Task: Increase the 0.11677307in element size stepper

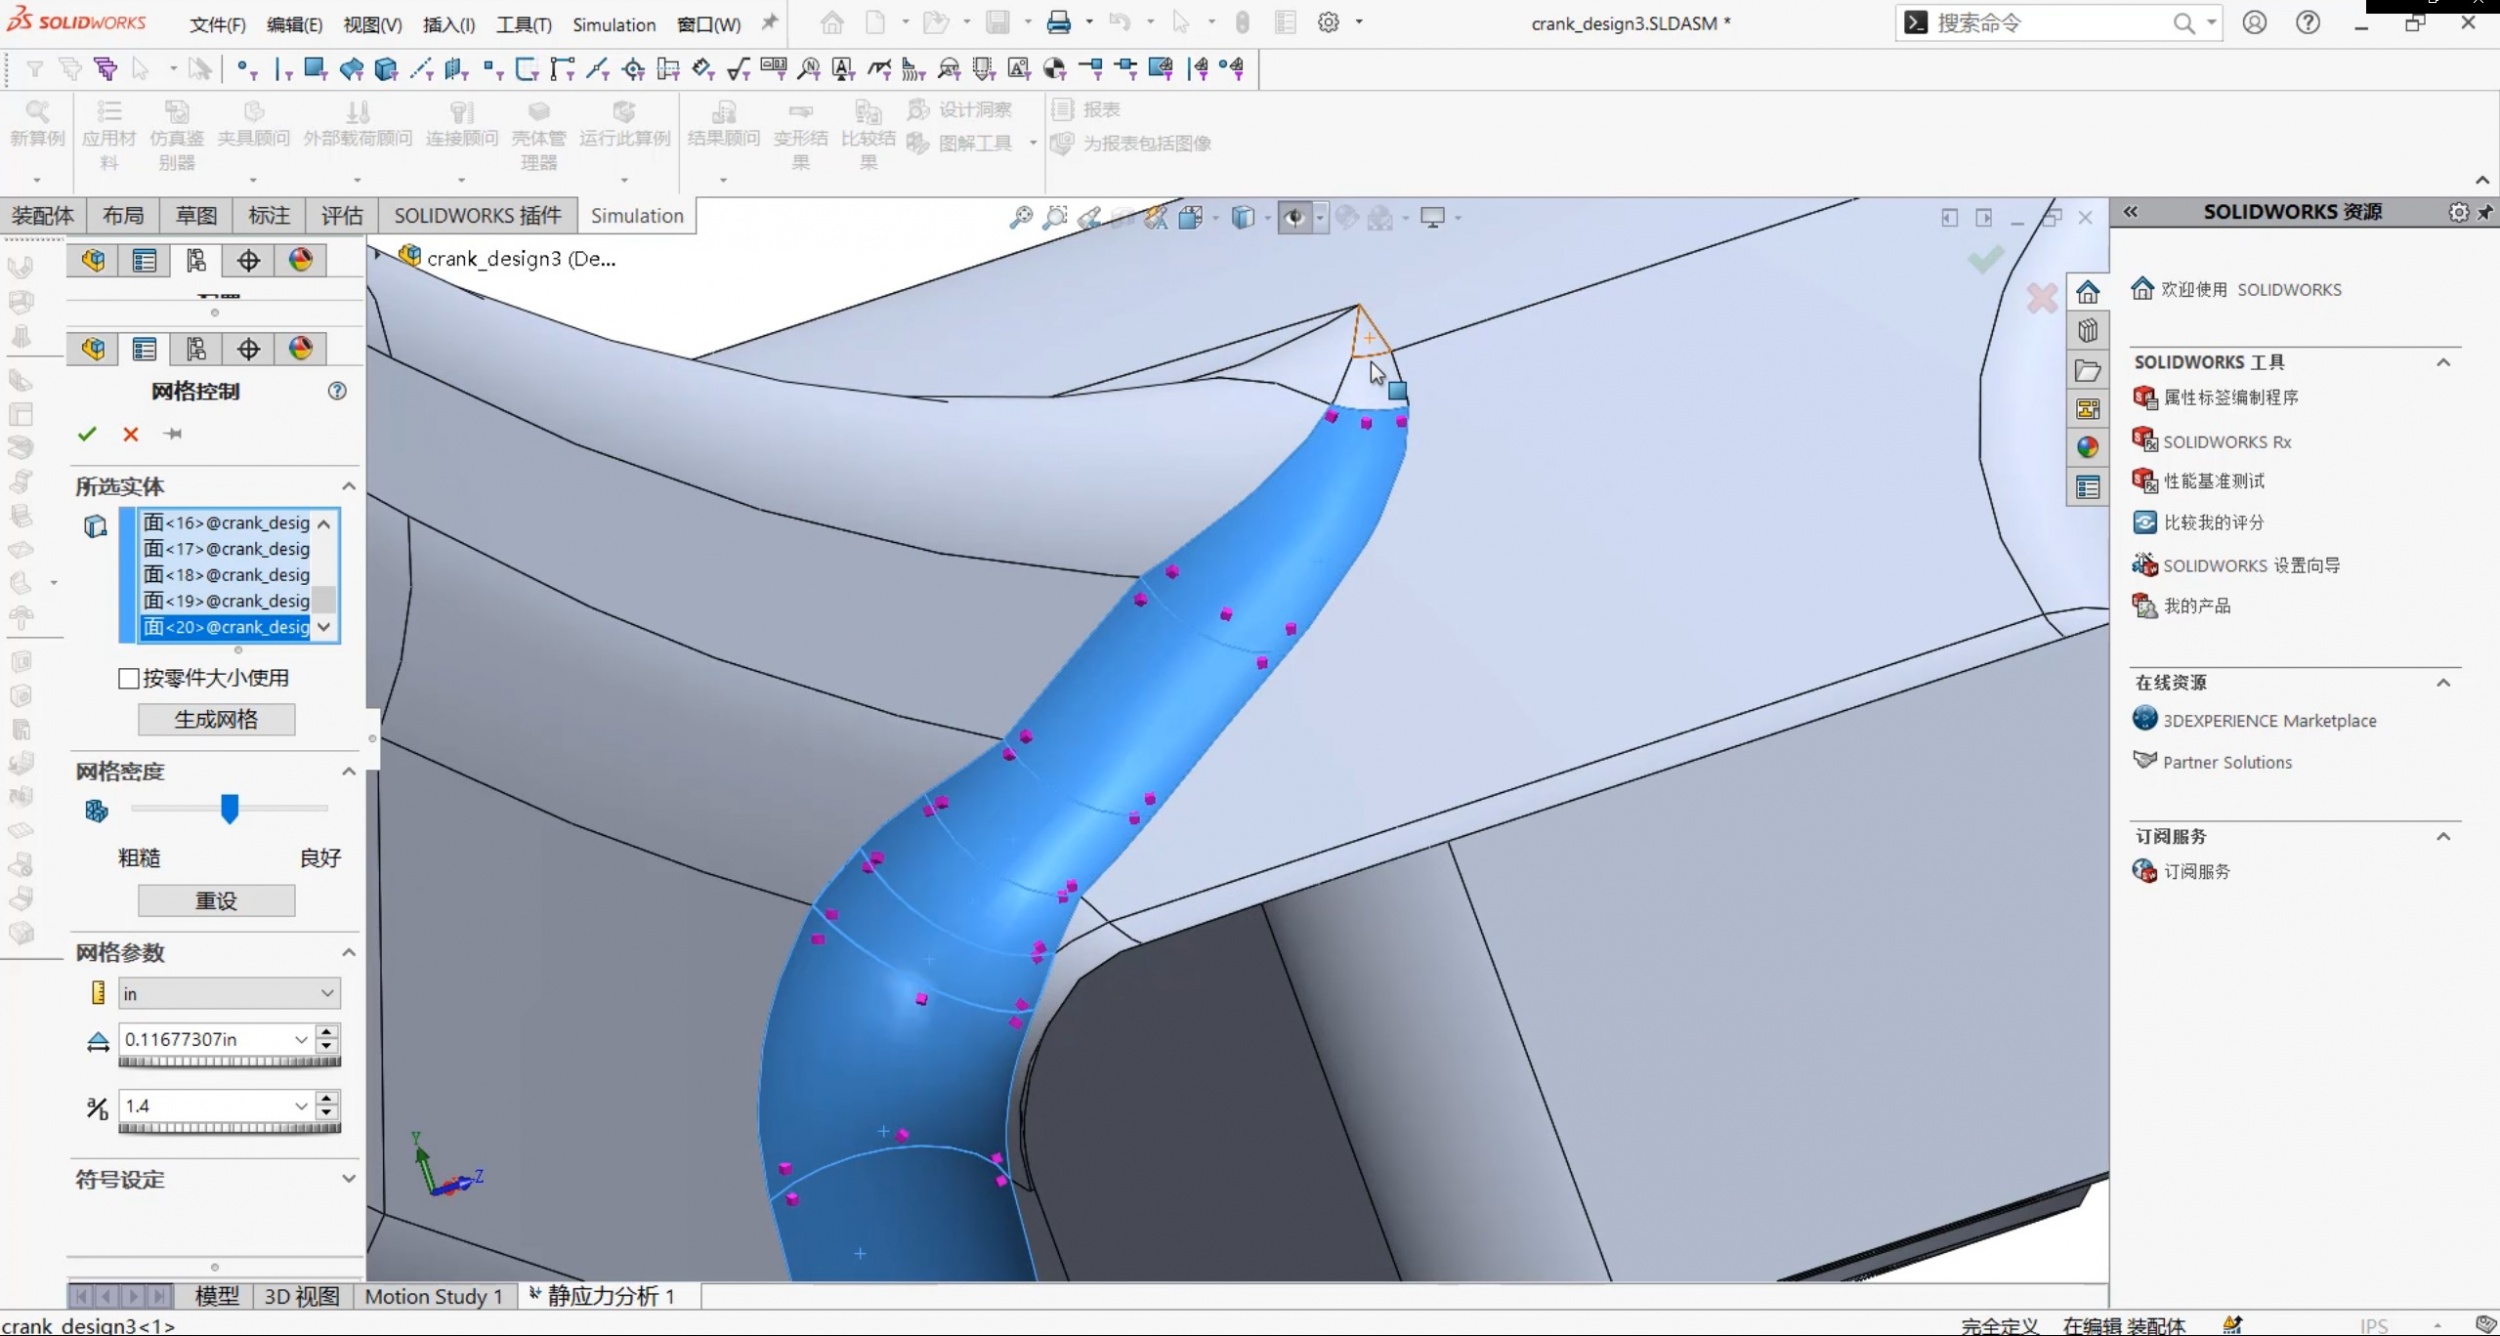Action: (x=327, y=1031)
